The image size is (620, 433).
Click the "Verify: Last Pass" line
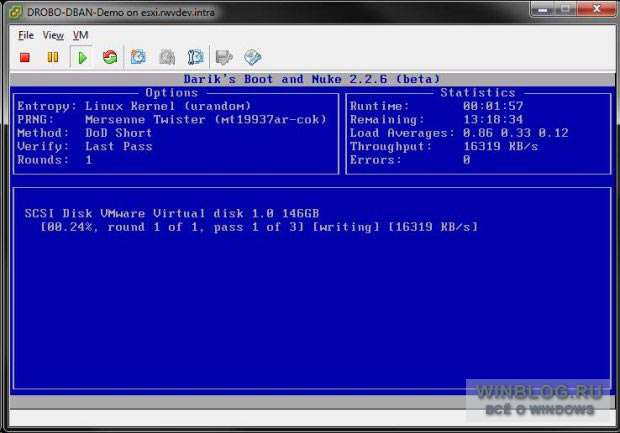click(x=85, y=146)
